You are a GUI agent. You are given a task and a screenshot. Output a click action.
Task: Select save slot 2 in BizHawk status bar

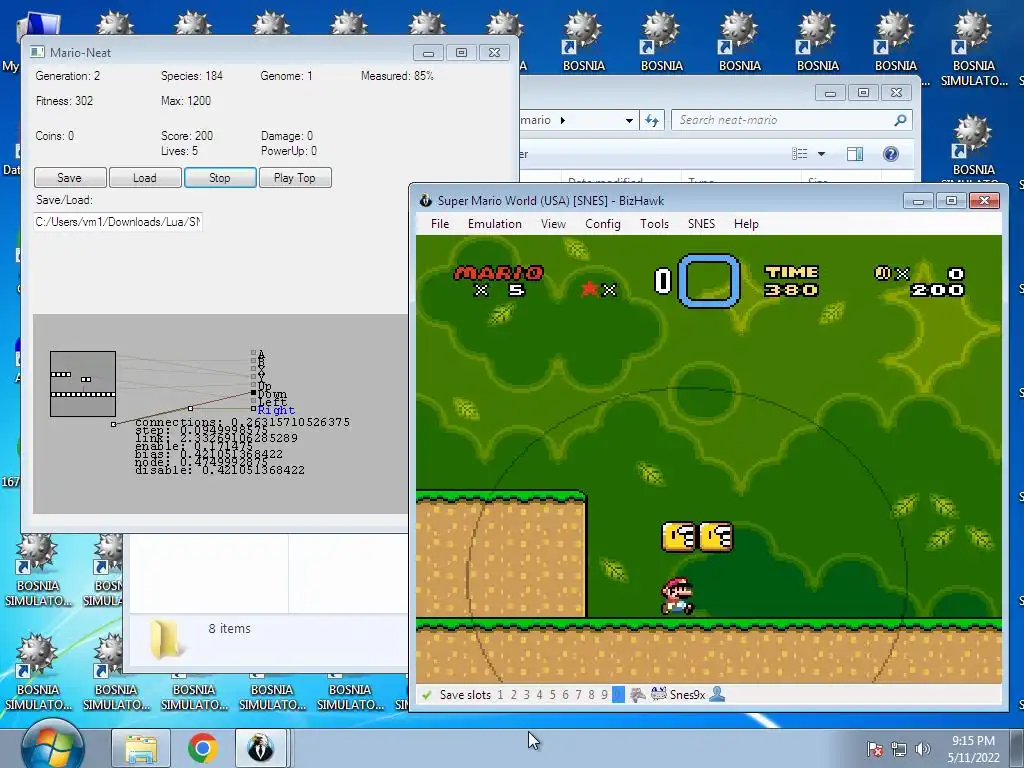click(513, 695)
